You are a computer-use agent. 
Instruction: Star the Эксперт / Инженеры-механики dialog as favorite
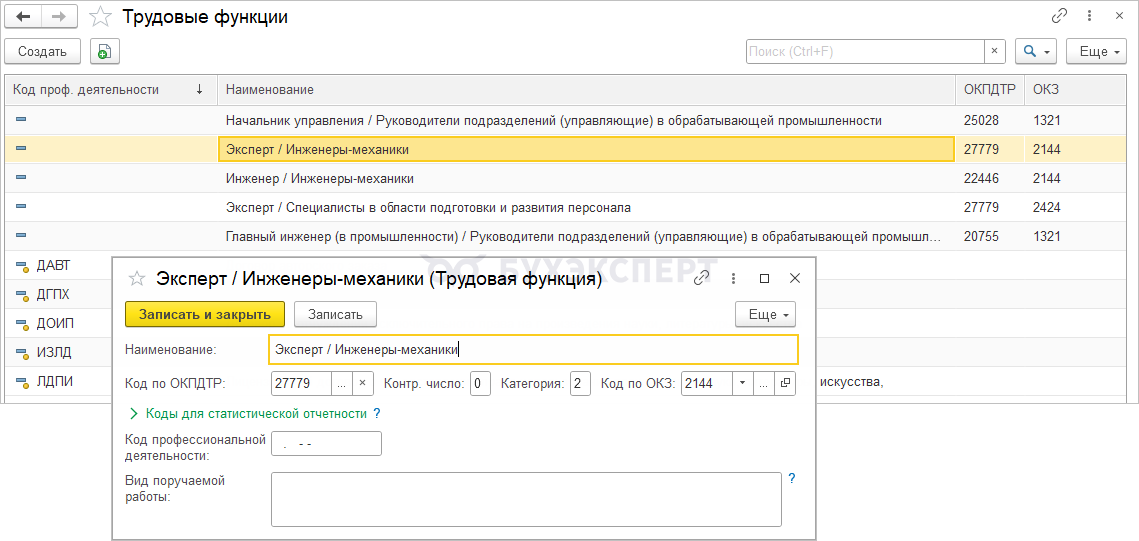point(138,279)
